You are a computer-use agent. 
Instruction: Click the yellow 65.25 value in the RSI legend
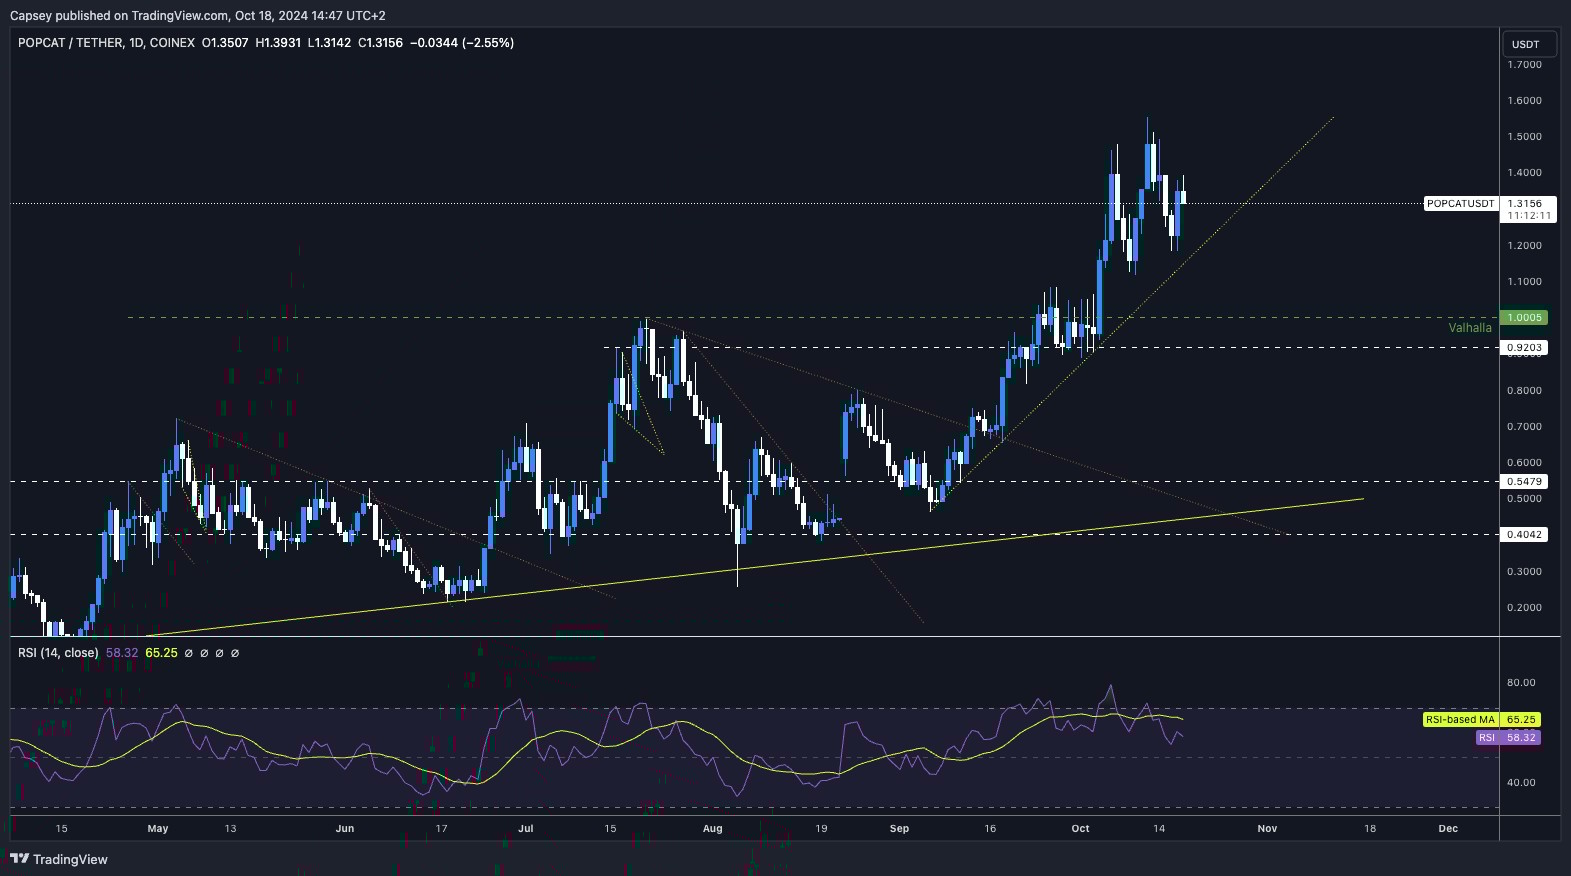[161, 653]
